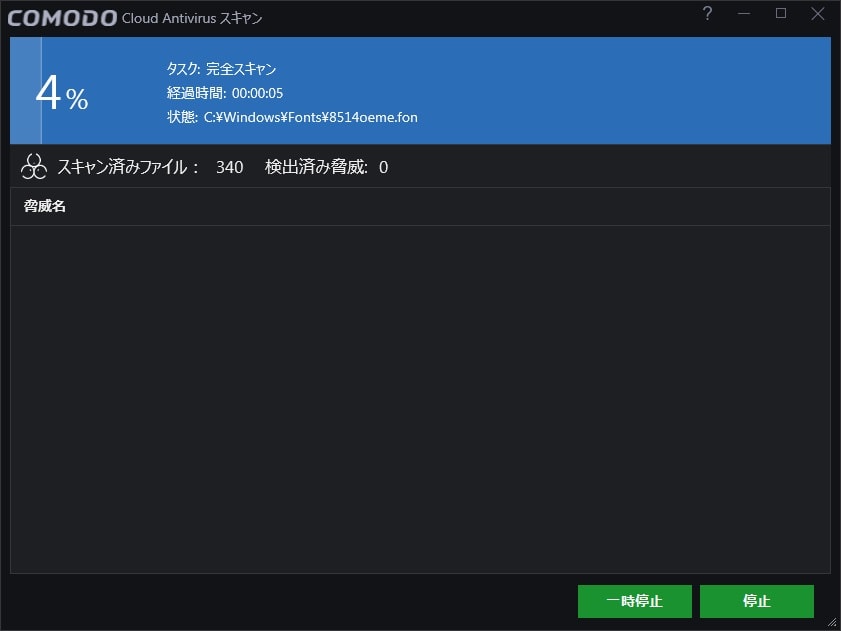Viewport: 841px width, 631px height.
Task: Click the 4% progress value
Action: [62, 94]
